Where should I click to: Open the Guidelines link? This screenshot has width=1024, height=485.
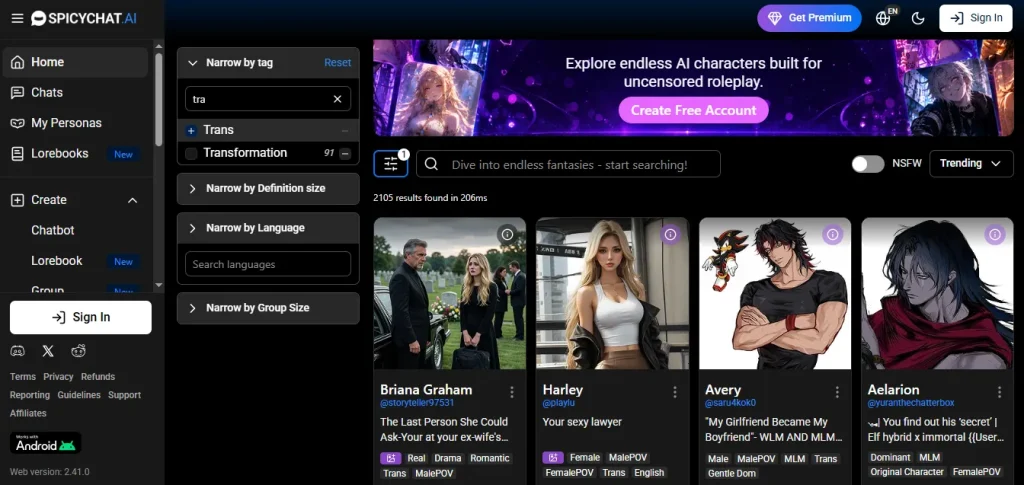(79, 395)
